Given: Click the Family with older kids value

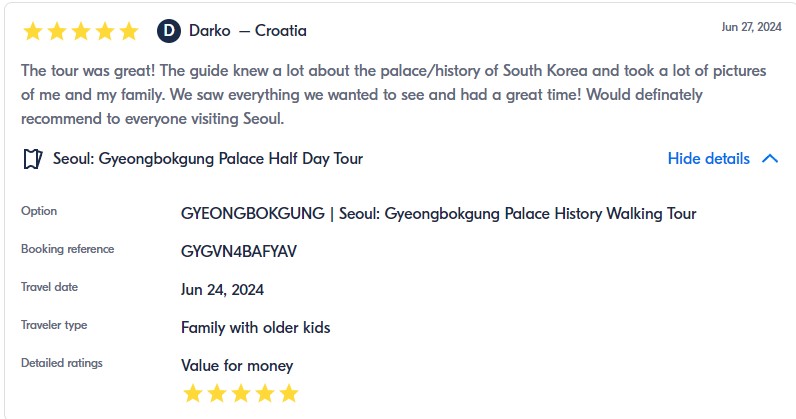Looking at the screenshot, I should (255, 327).
